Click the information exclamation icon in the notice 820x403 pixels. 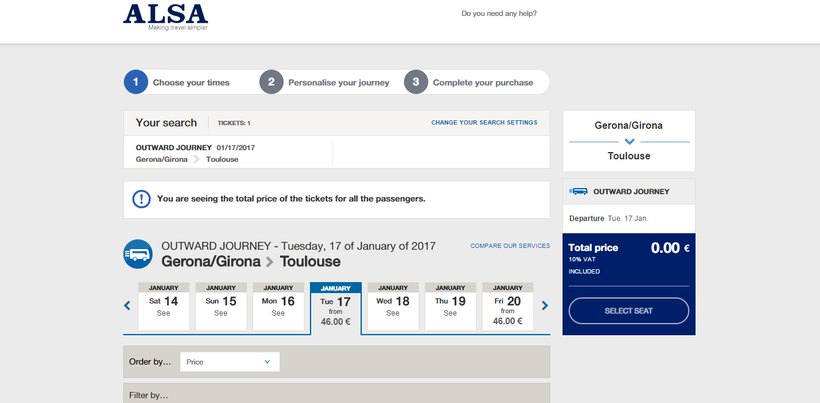click(x=141, y=199)
